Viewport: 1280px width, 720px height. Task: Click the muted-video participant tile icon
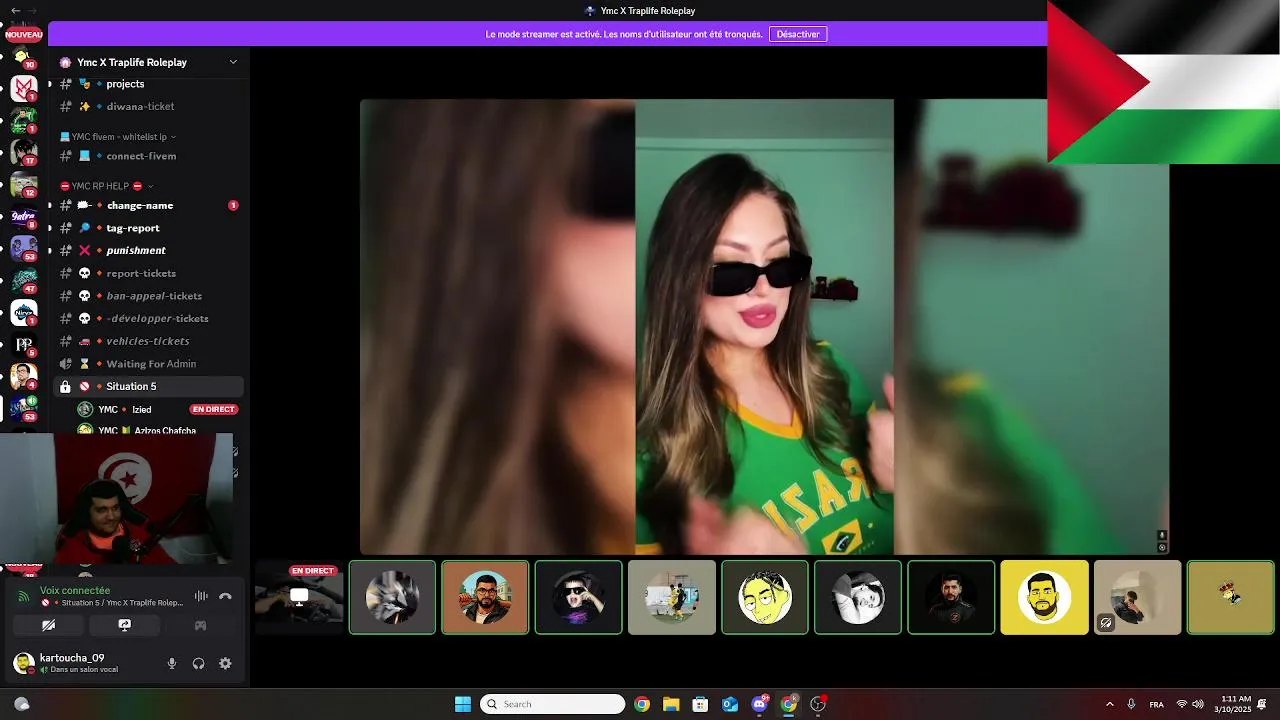[1106, 623]
